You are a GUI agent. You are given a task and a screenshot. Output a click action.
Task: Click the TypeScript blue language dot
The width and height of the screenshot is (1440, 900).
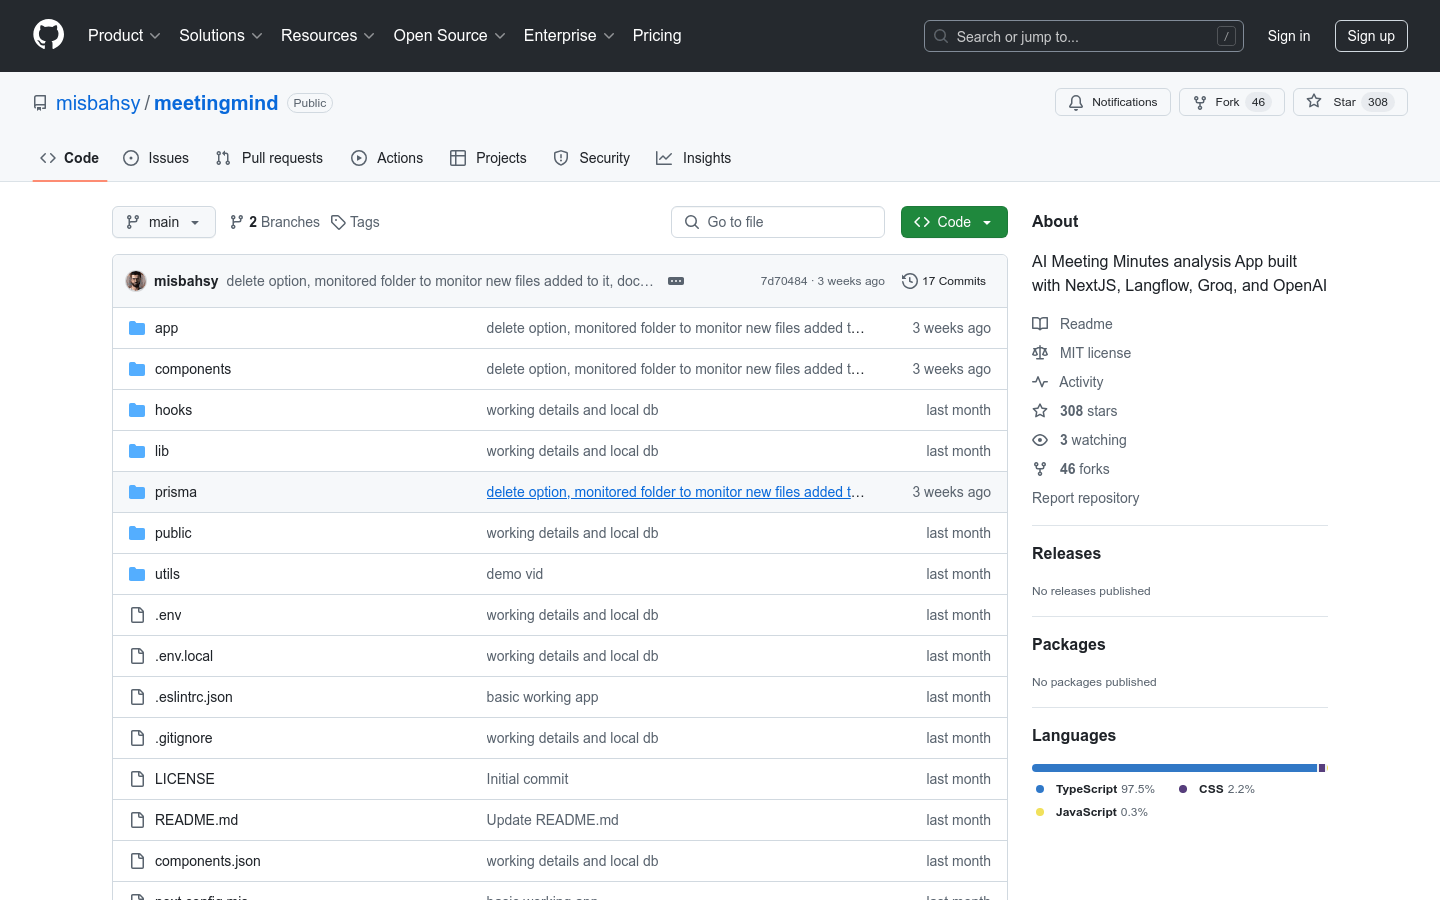[1040, 789]
